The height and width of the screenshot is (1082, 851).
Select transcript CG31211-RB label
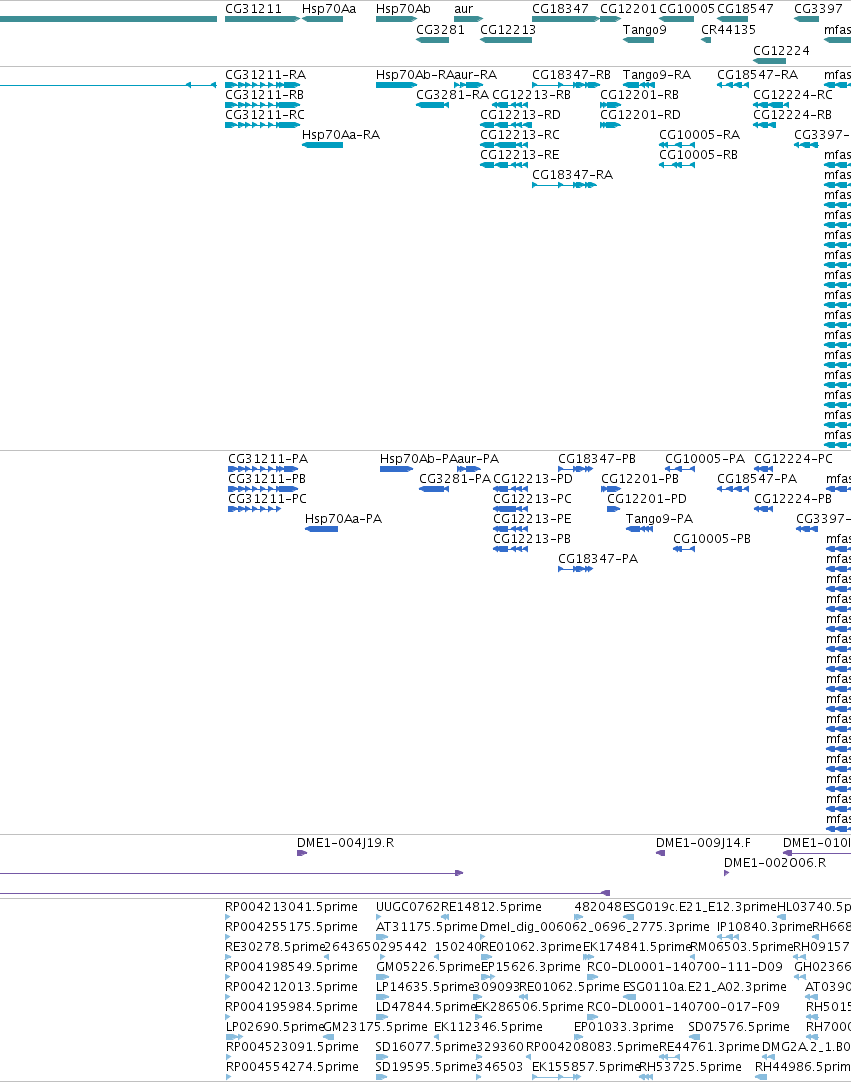click(x=265, y=95)
